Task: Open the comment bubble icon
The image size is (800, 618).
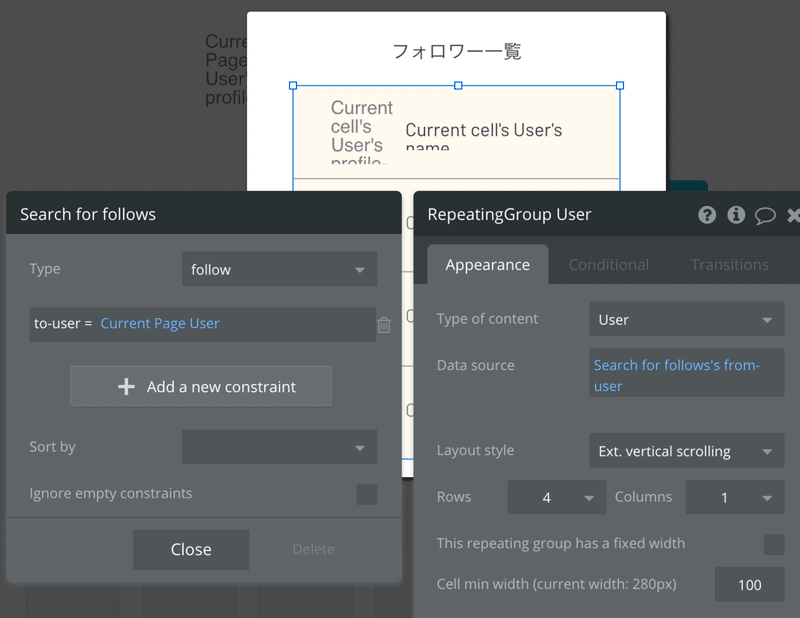Action: point(765,216)
